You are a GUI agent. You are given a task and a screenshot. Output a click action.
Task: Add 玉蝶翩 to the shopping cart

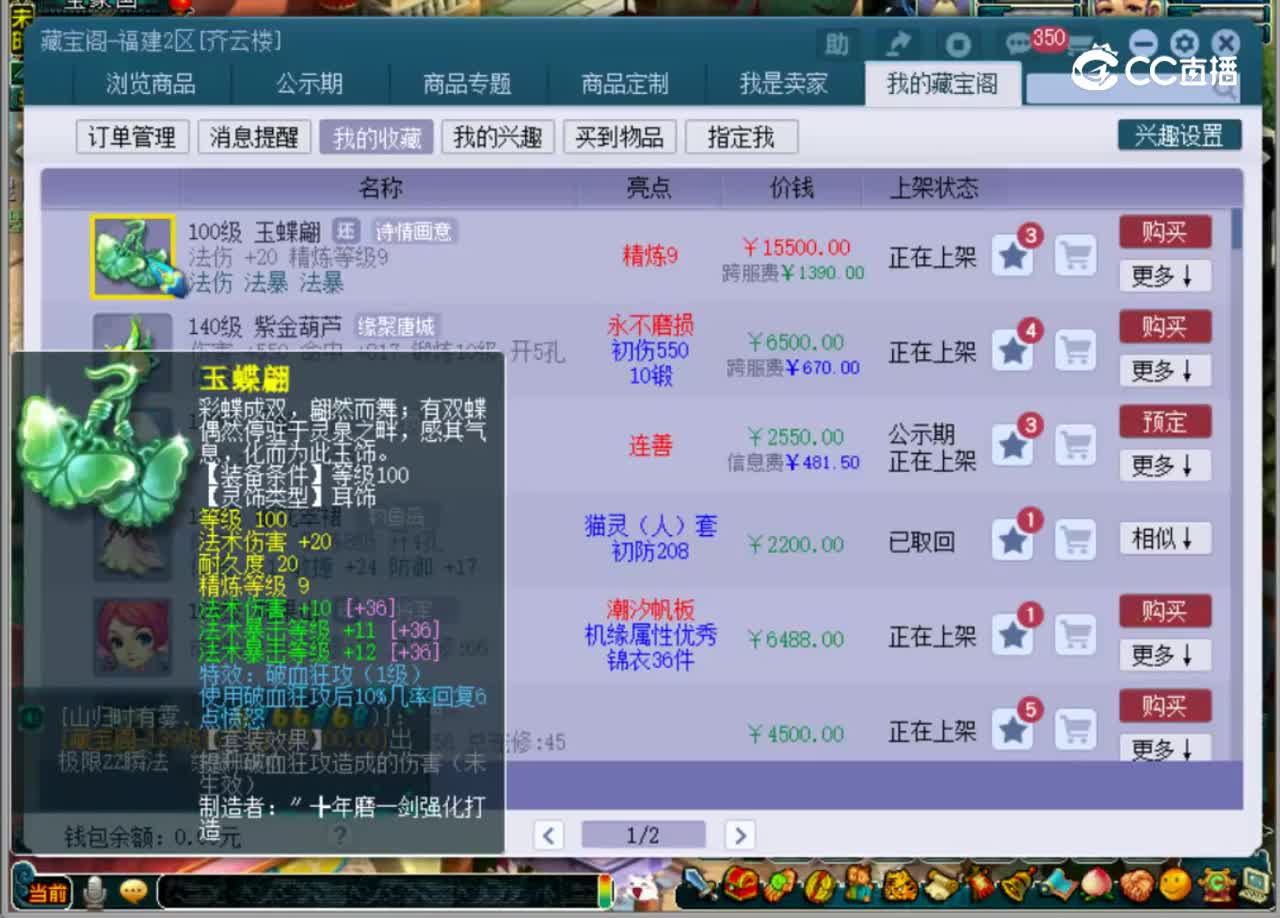(x=1075, y=256)
